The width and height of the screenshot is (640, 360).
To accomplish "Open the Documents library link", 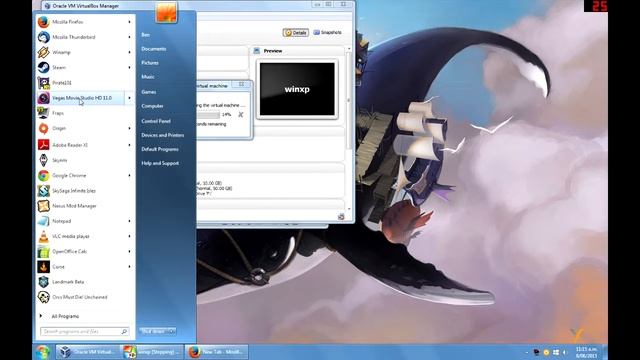I will [x=153, y=49].
